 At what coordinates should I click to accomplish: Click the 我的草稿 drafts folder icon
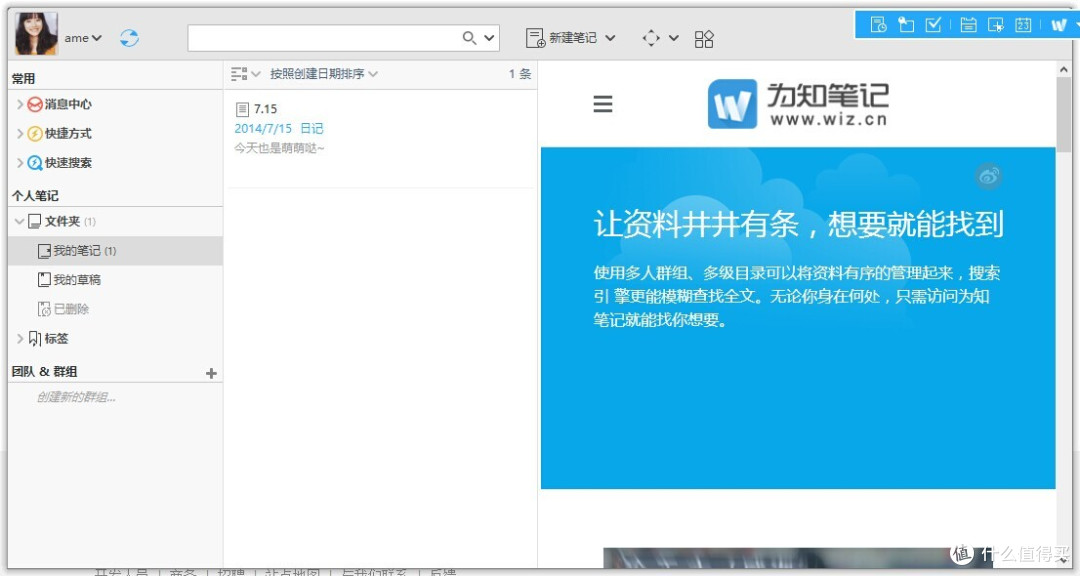tap(44, 280)
